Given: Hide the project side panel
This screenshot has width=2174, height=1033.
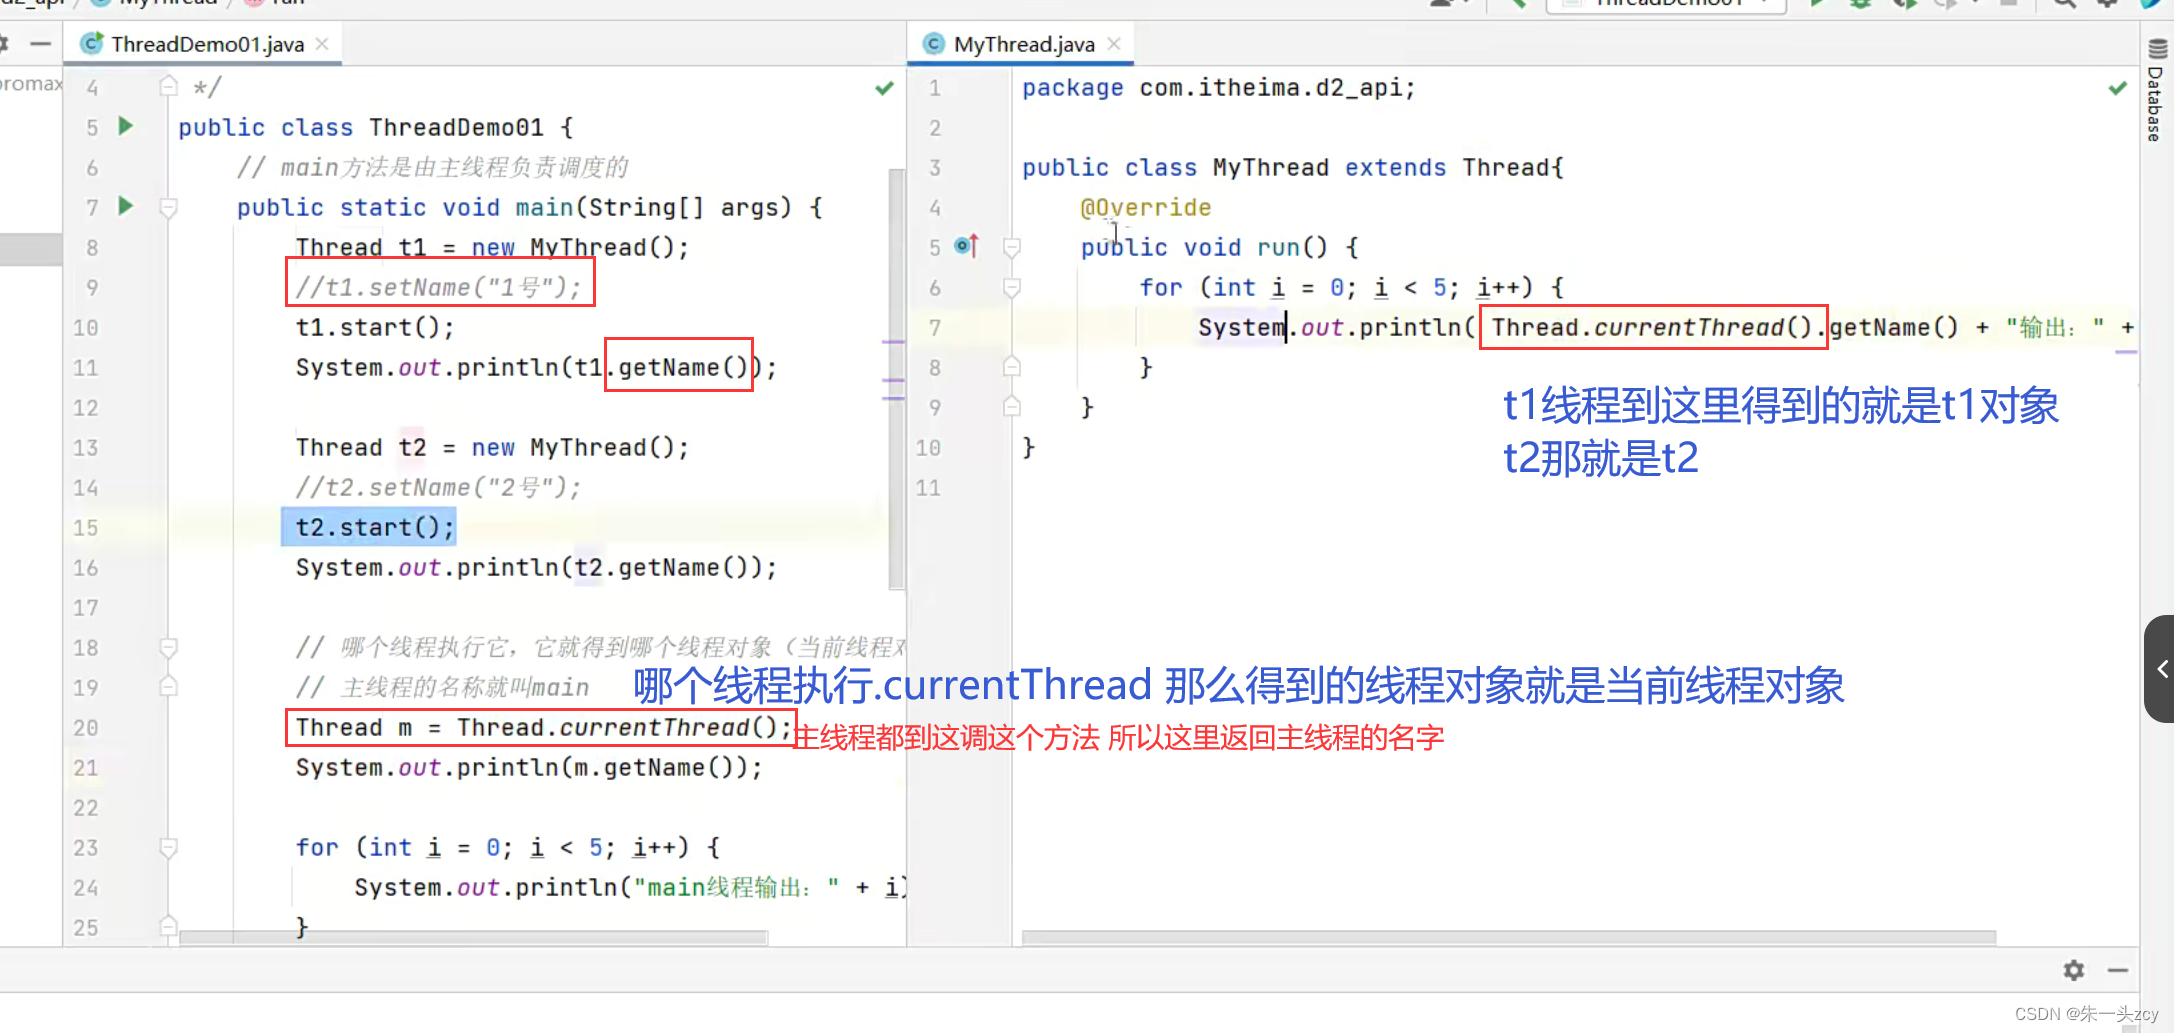Looking at the screenshot, I should click(x=40, y=44).
